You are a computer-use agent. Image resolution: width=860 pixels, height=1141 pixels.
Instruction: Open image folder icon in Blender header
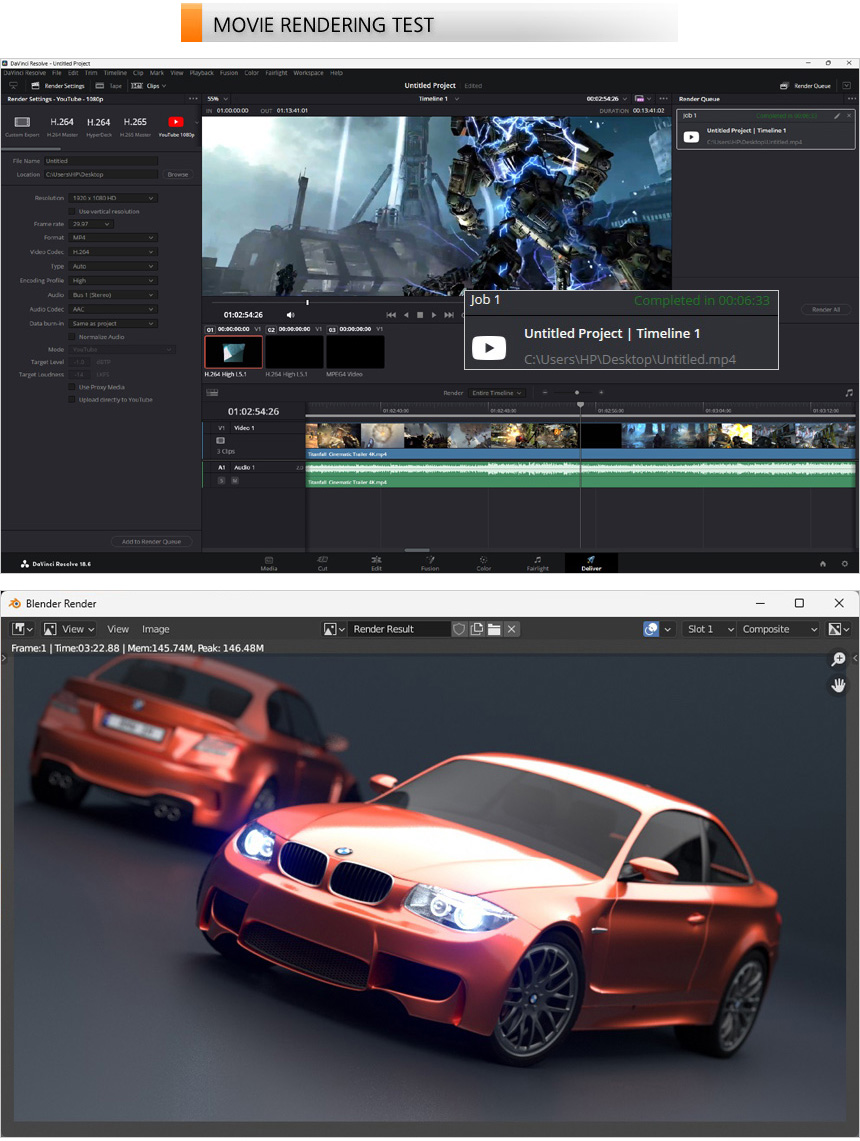coord(494,629)
